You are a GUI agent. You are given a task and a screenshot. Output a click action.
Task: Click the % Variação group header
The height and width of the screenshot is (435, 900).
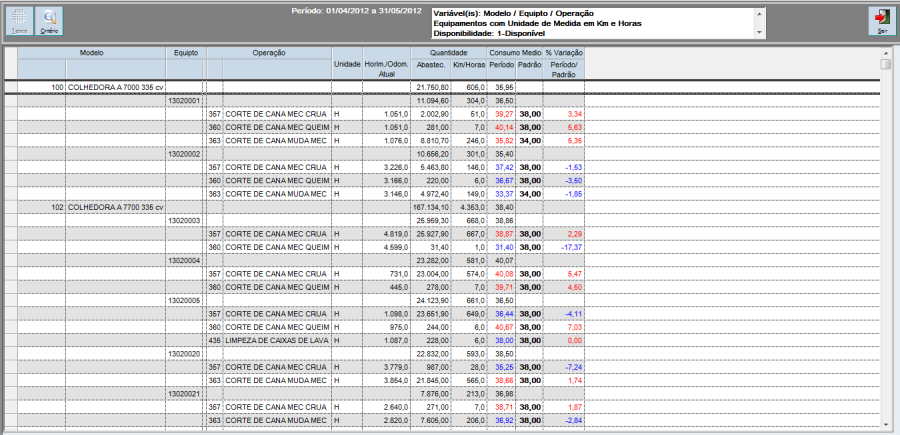pyautogui.click(x=564, y=52)
